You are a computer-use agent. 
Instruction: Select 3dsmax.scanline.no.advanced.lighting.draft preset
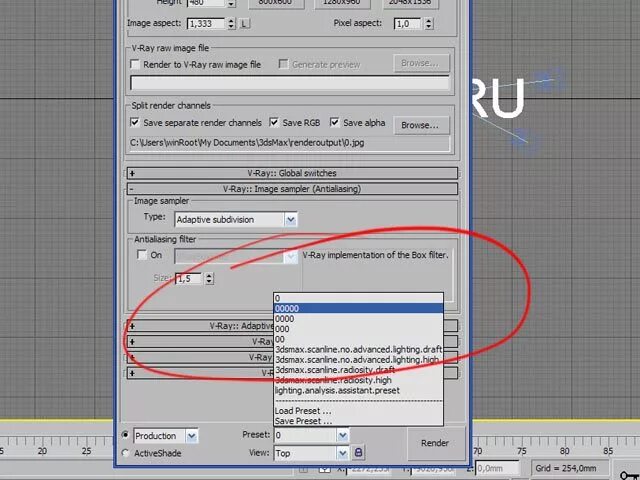[358, 349]
